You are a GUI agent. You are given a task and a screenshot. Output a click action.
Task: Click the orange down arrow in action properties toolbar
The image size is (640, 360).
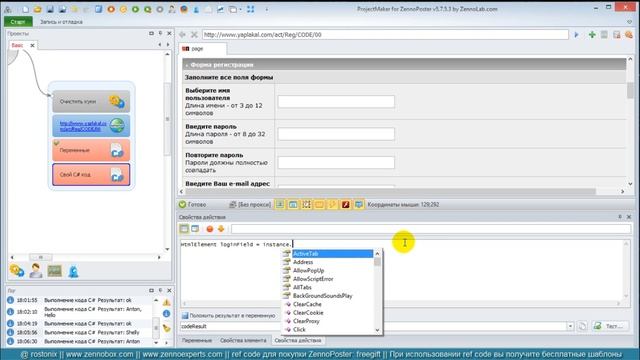click(x=221, y=229)
